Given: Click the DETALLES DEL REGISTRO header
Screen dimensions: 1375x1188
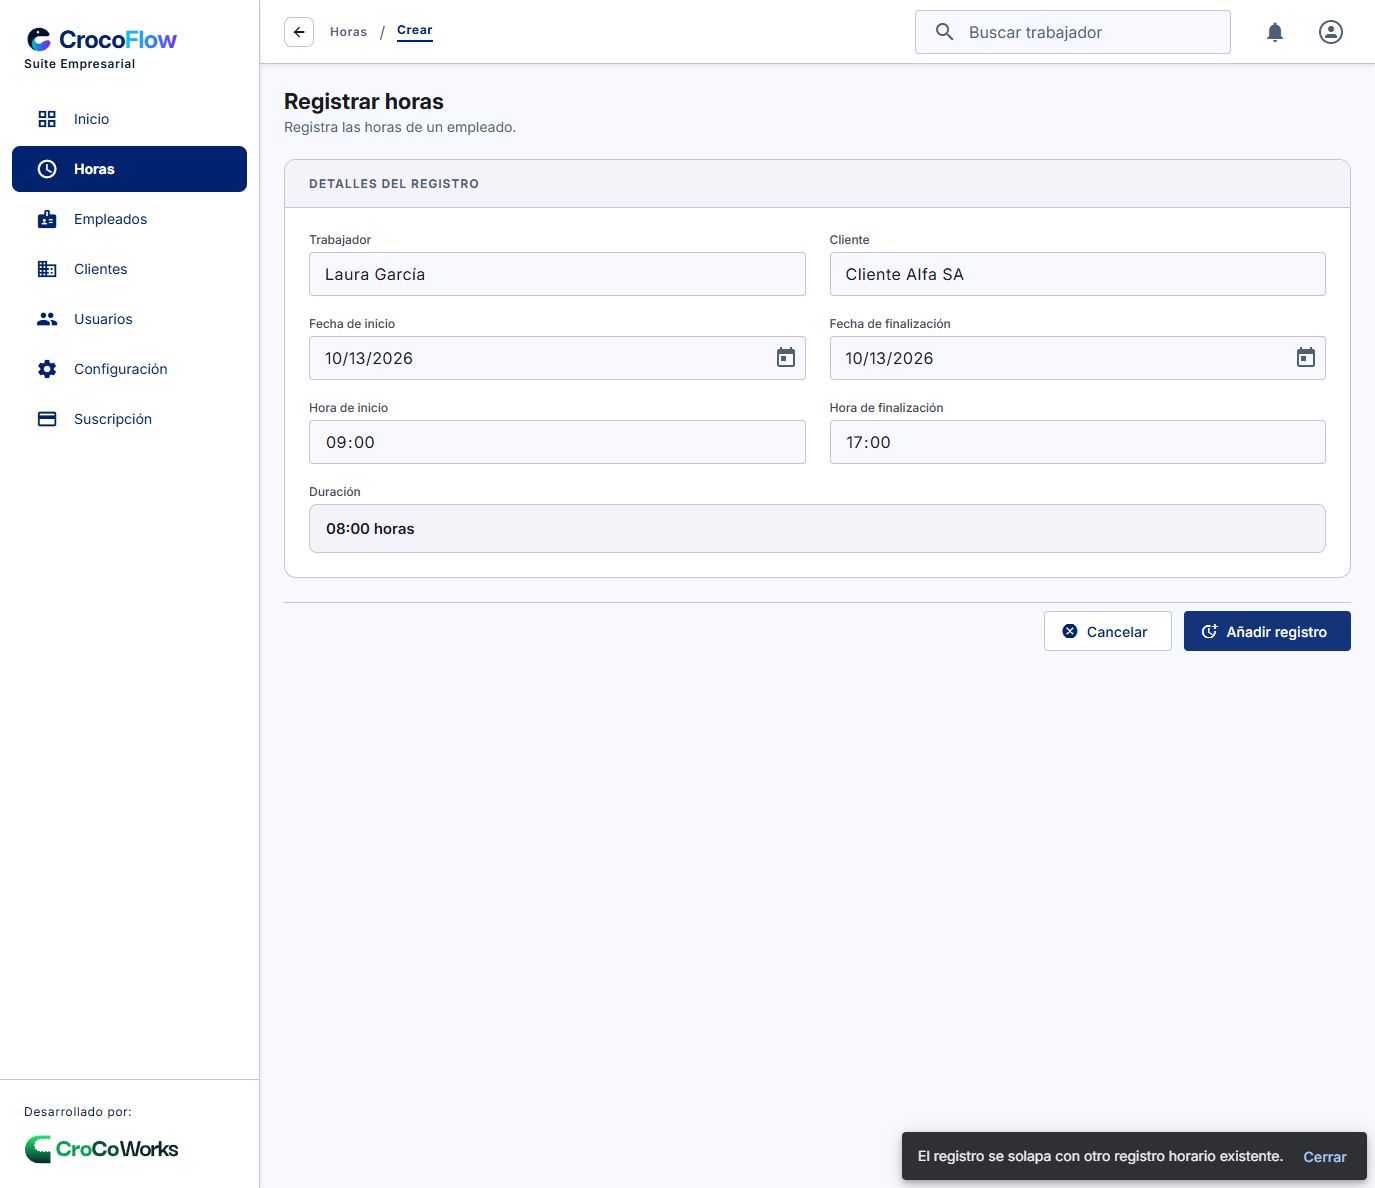Looking at the screenshot, I should click(394, 184).
